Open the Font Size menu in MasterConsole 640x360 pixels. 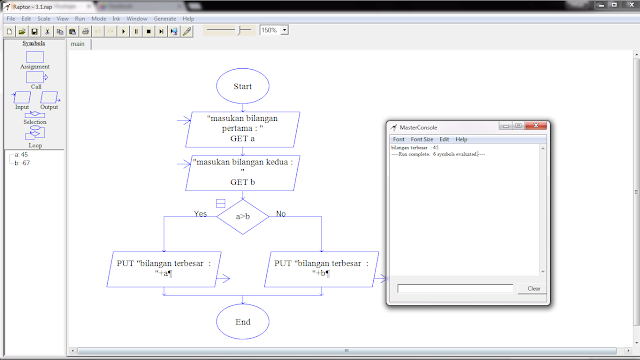point(422,139)
